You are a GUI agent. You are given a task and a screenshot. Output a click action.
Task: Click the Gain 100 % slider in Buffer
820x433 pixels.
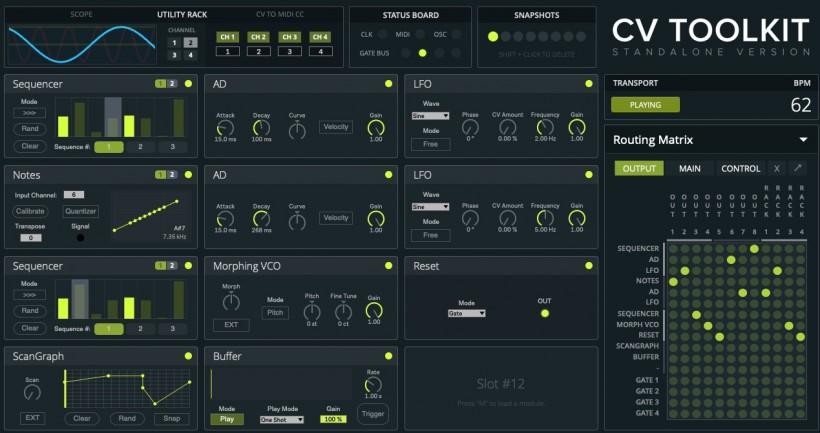click(333, 419)
